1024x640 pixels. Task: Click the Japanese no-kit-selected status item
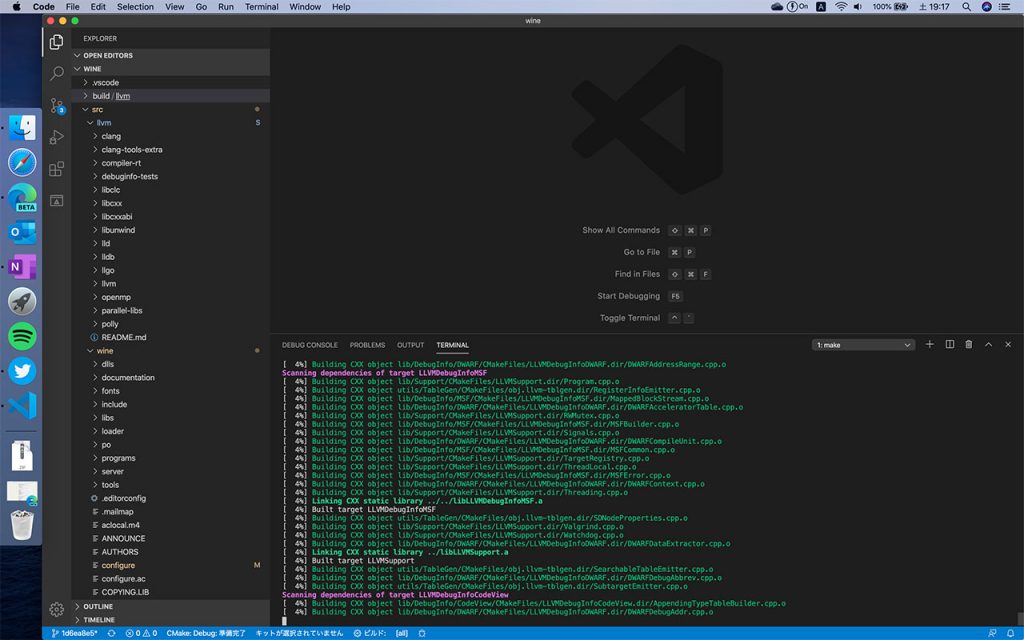coord(298,633)
